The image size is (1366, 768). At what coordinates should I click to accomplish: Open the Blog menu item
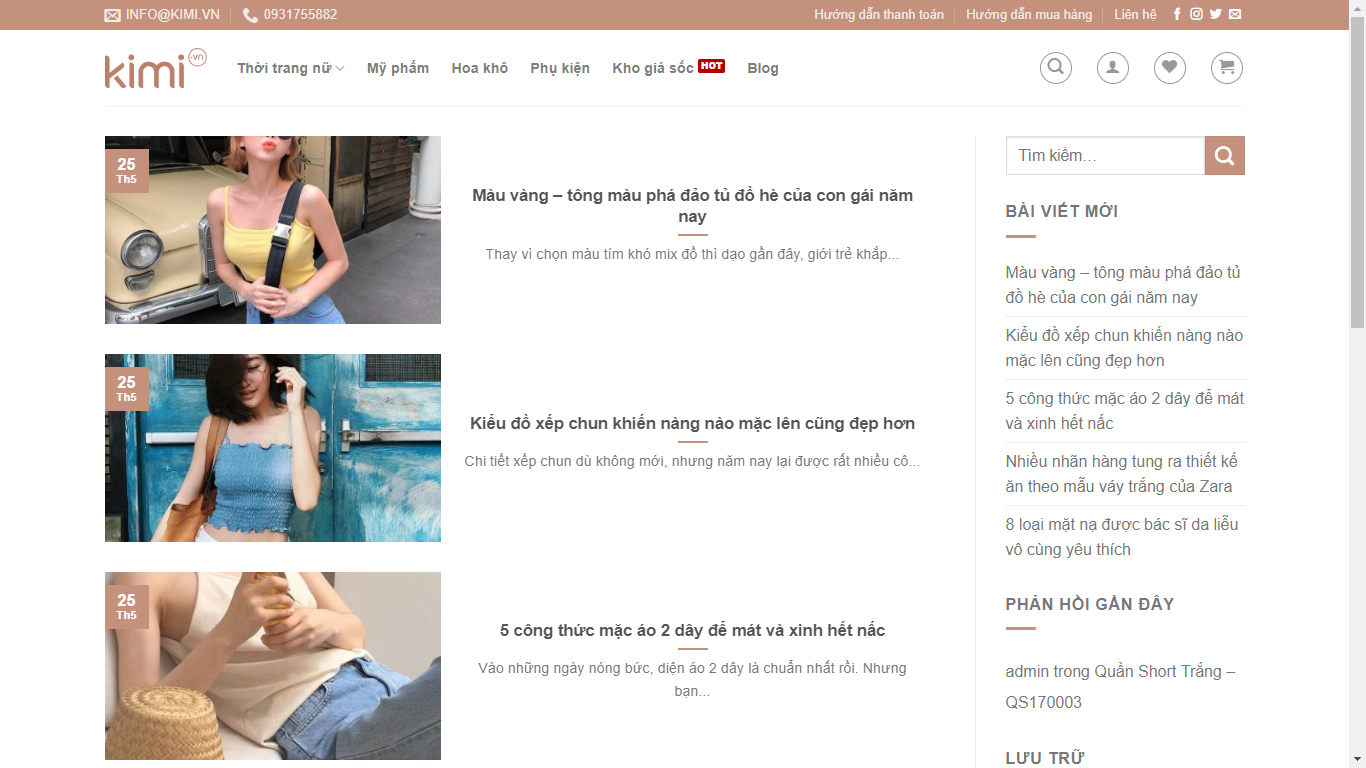click(762, 68)
